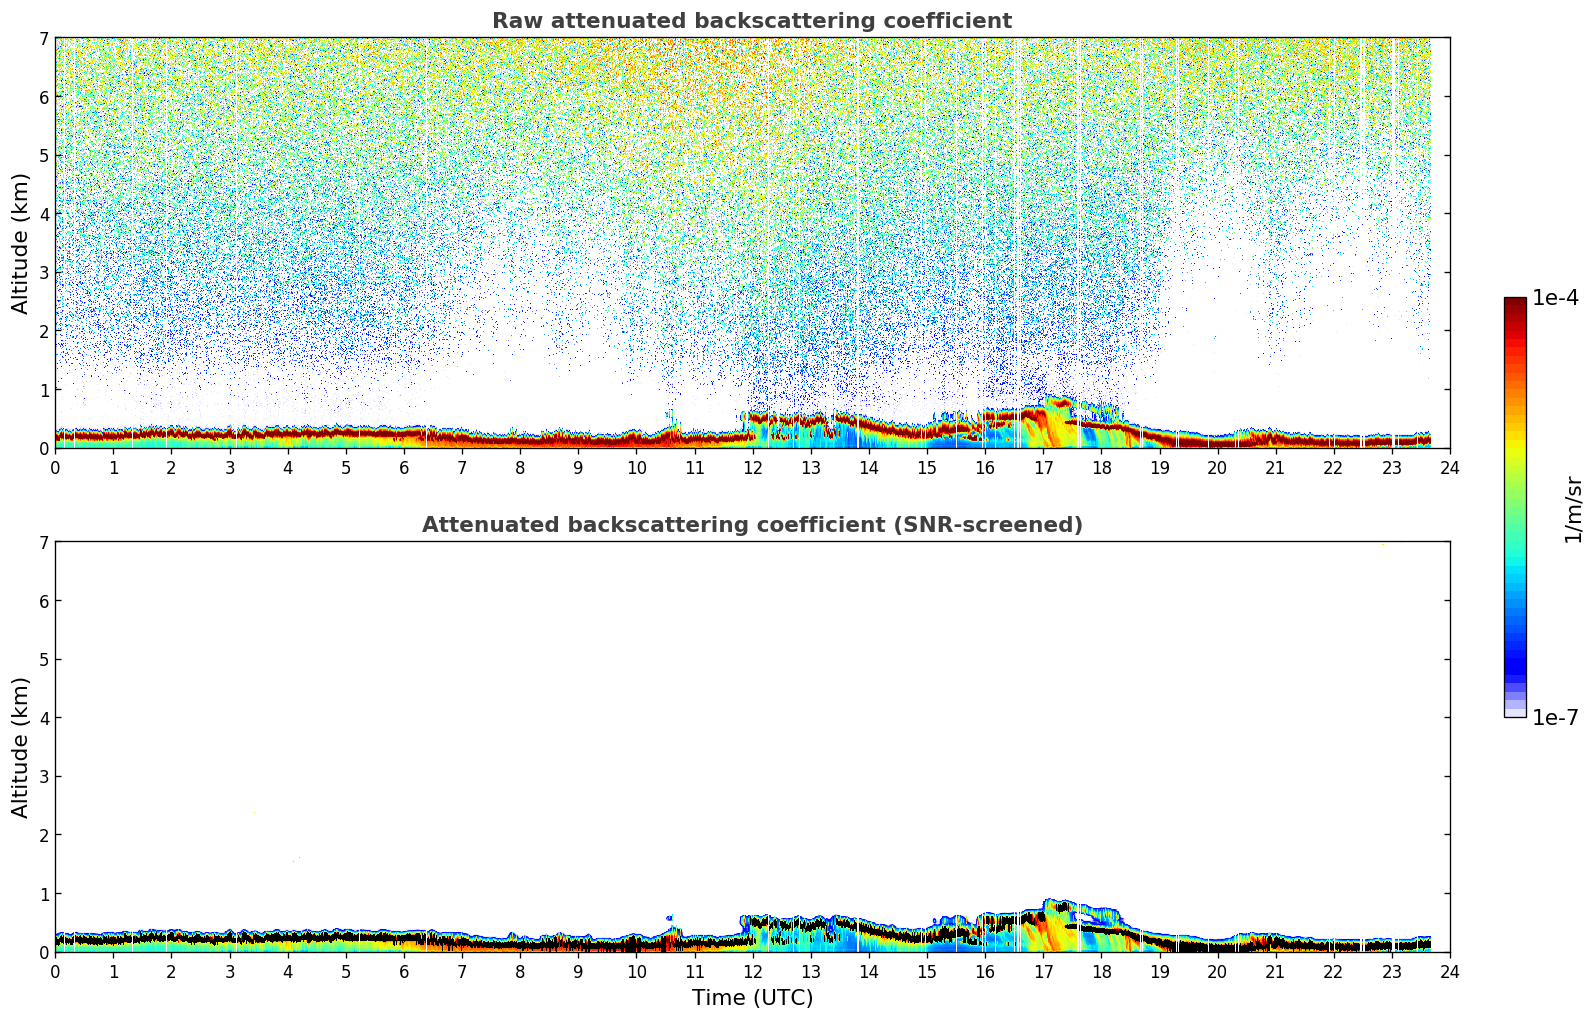
Task: Click altitude tick "7" of the SNR-screened plot
Action: point(43,542)
